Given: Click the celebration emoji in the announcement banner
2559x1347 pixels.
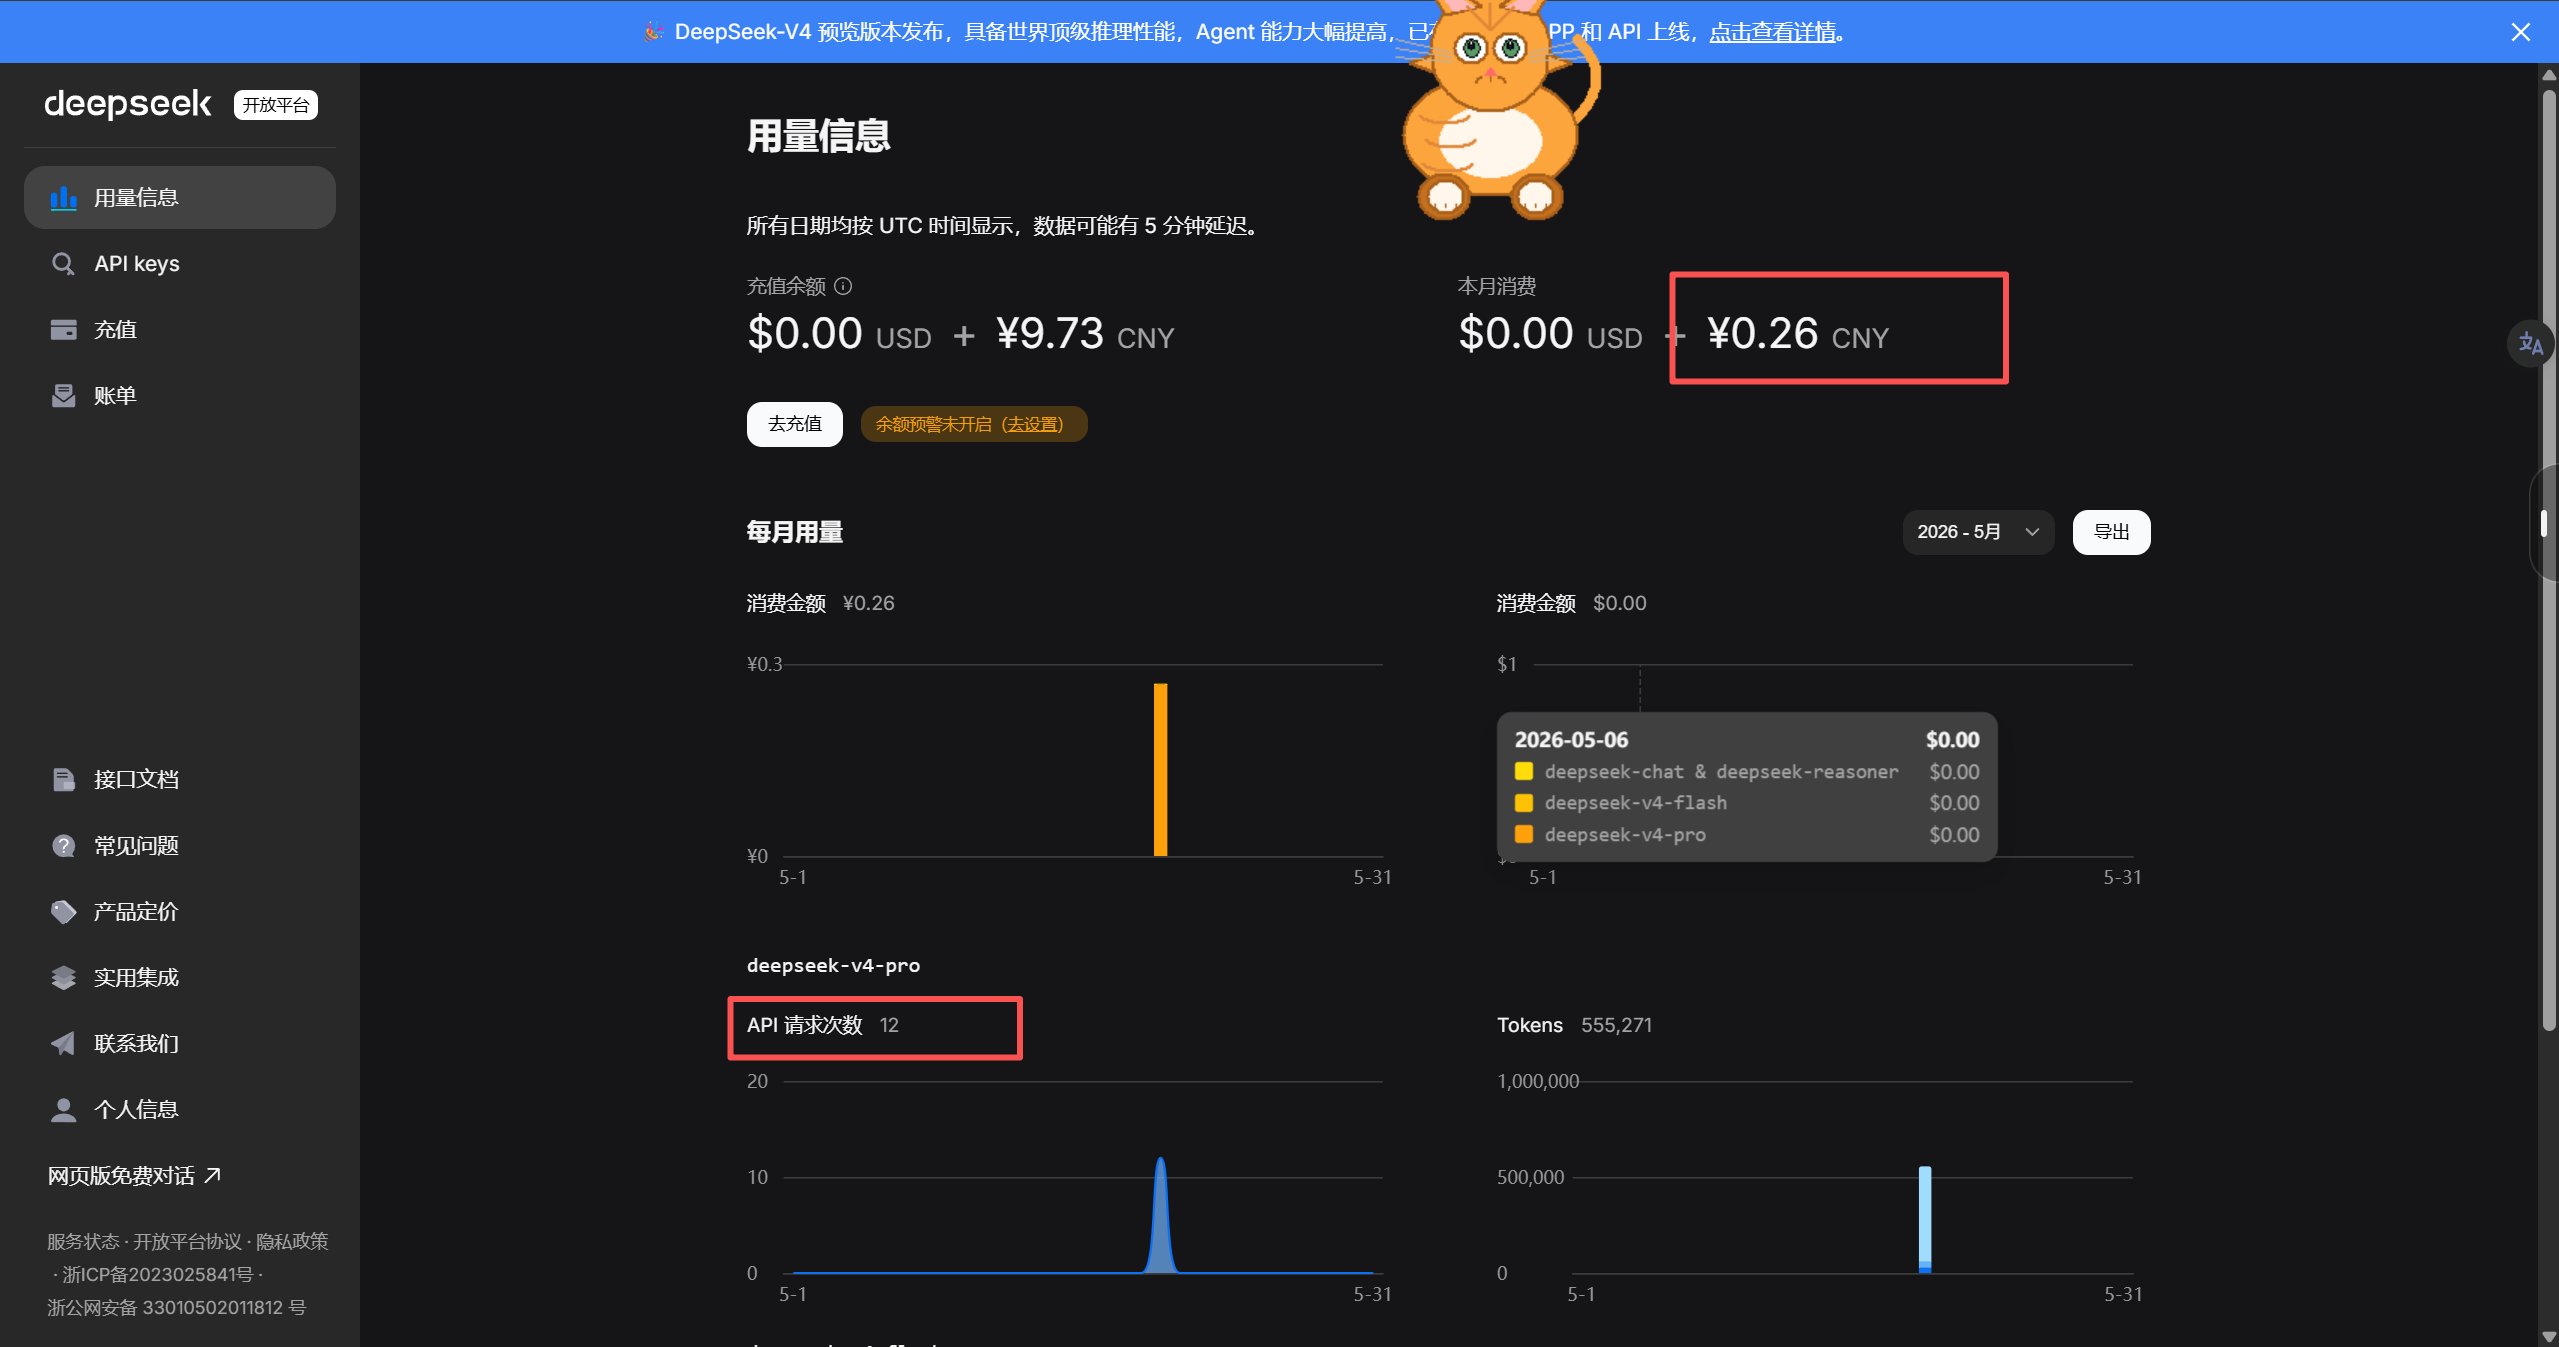Looking at the screenshot, I should 653,32.
